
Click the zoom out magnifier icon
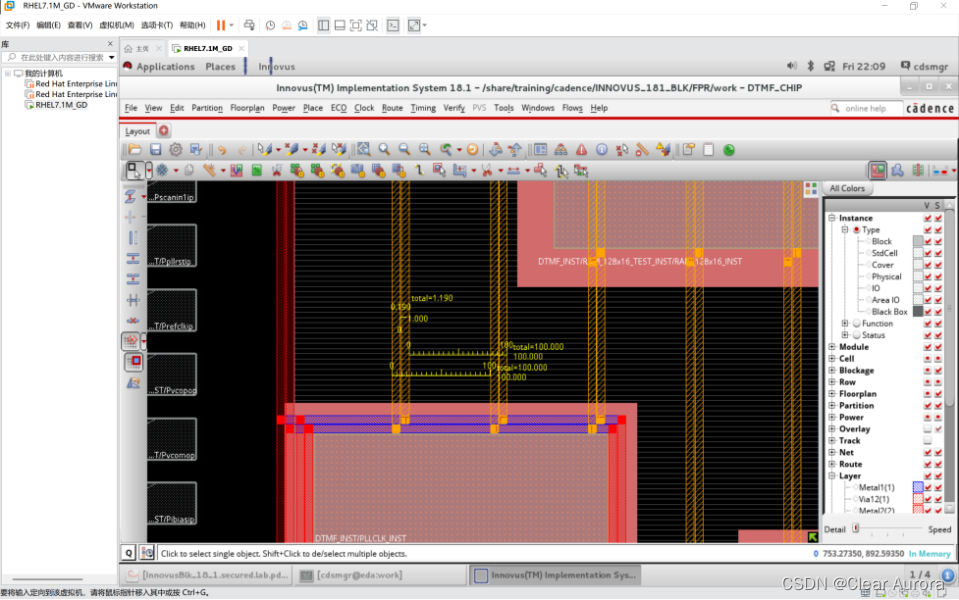(x=404, y=149)
